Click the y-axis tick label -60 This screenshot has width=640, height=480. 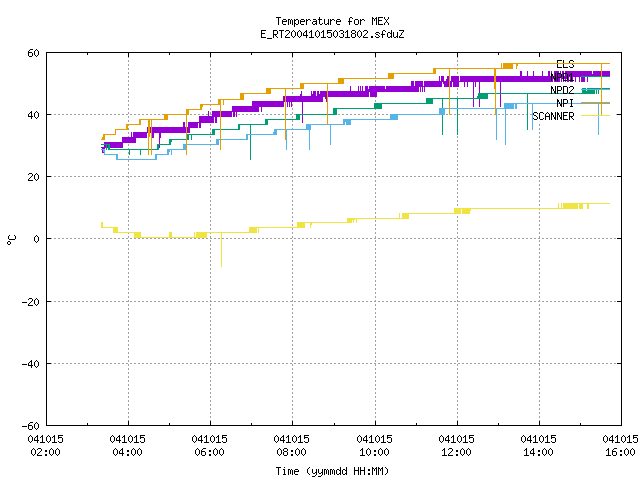(x=31, y=426)
